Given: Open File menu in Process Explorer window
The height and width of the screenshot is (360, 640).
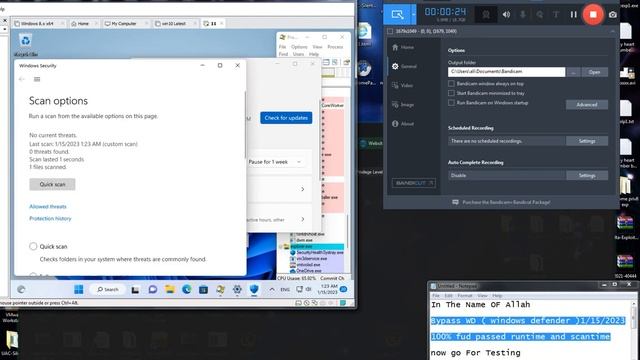Looking at the screenshot, I should pos(282,47).
